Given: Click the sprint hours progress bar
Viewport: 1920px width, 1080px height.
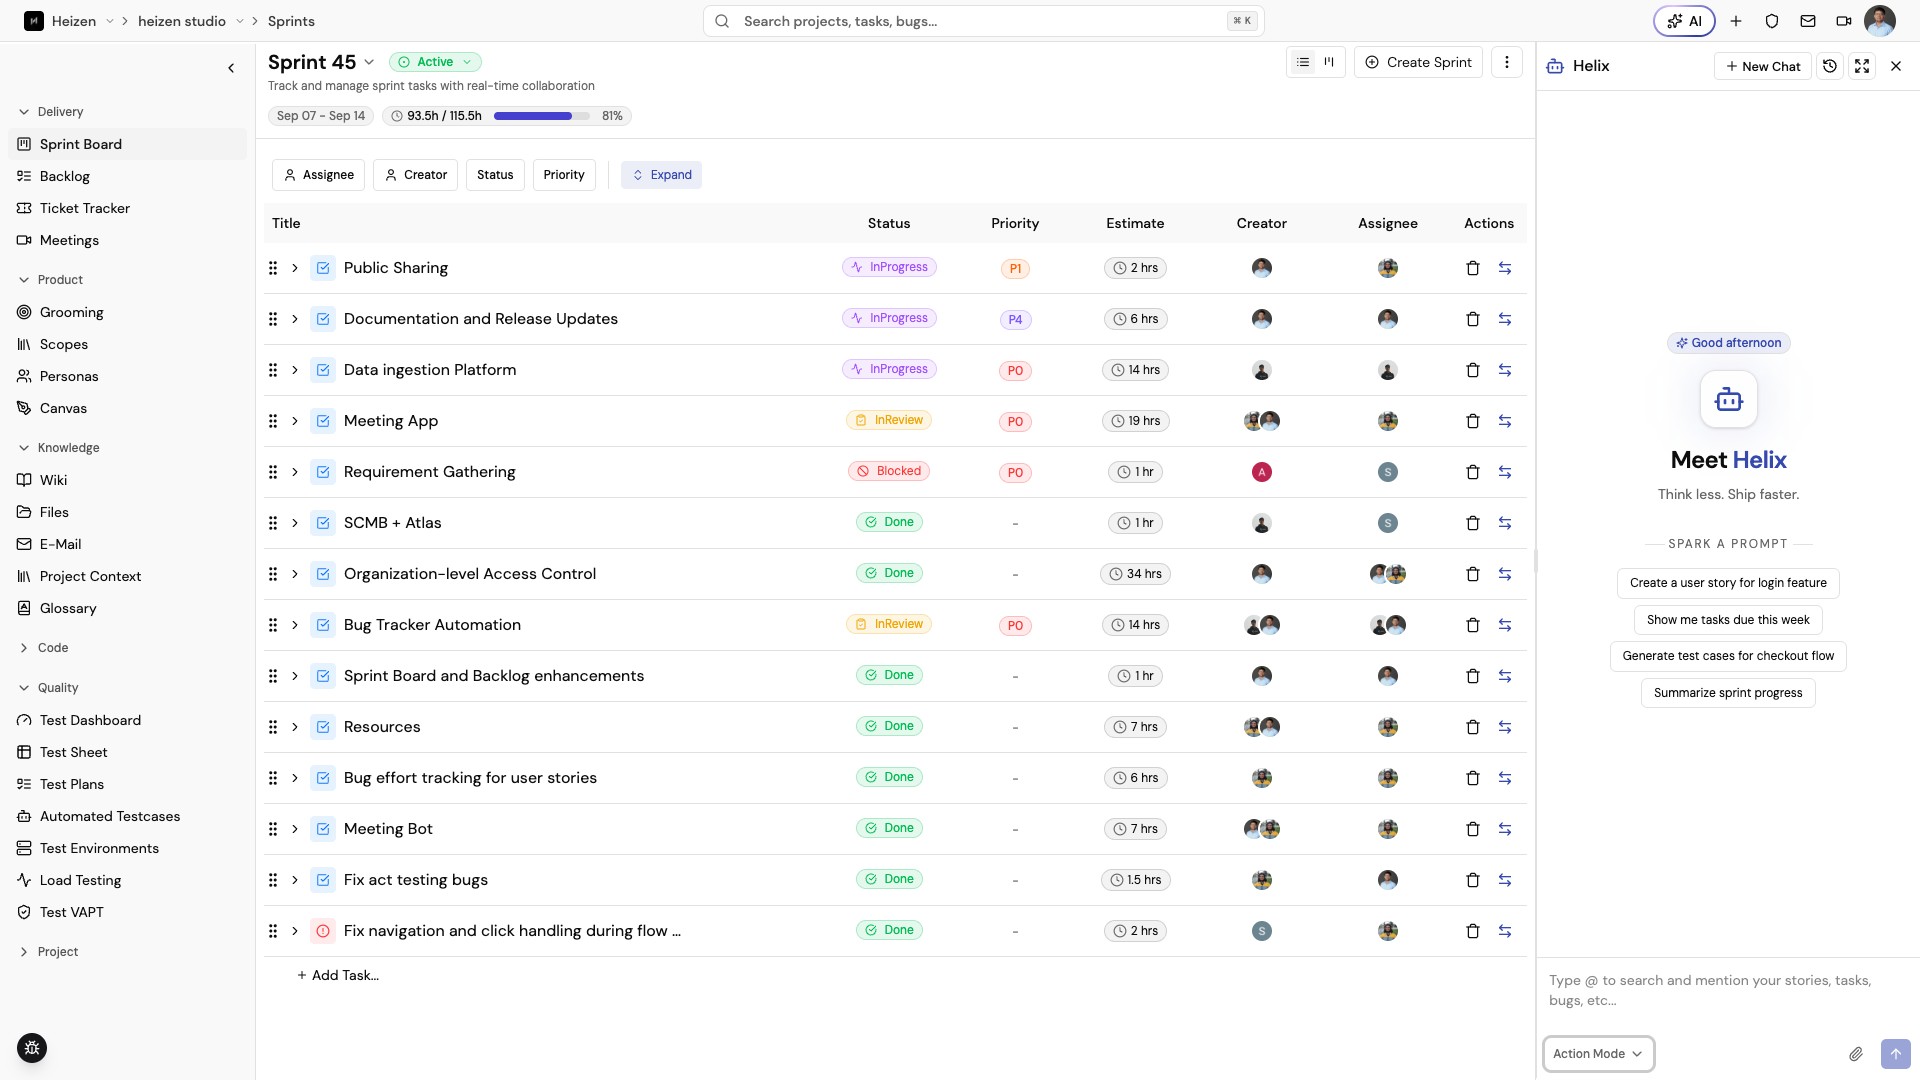Looking at the screenshot, I should [542, 116].
